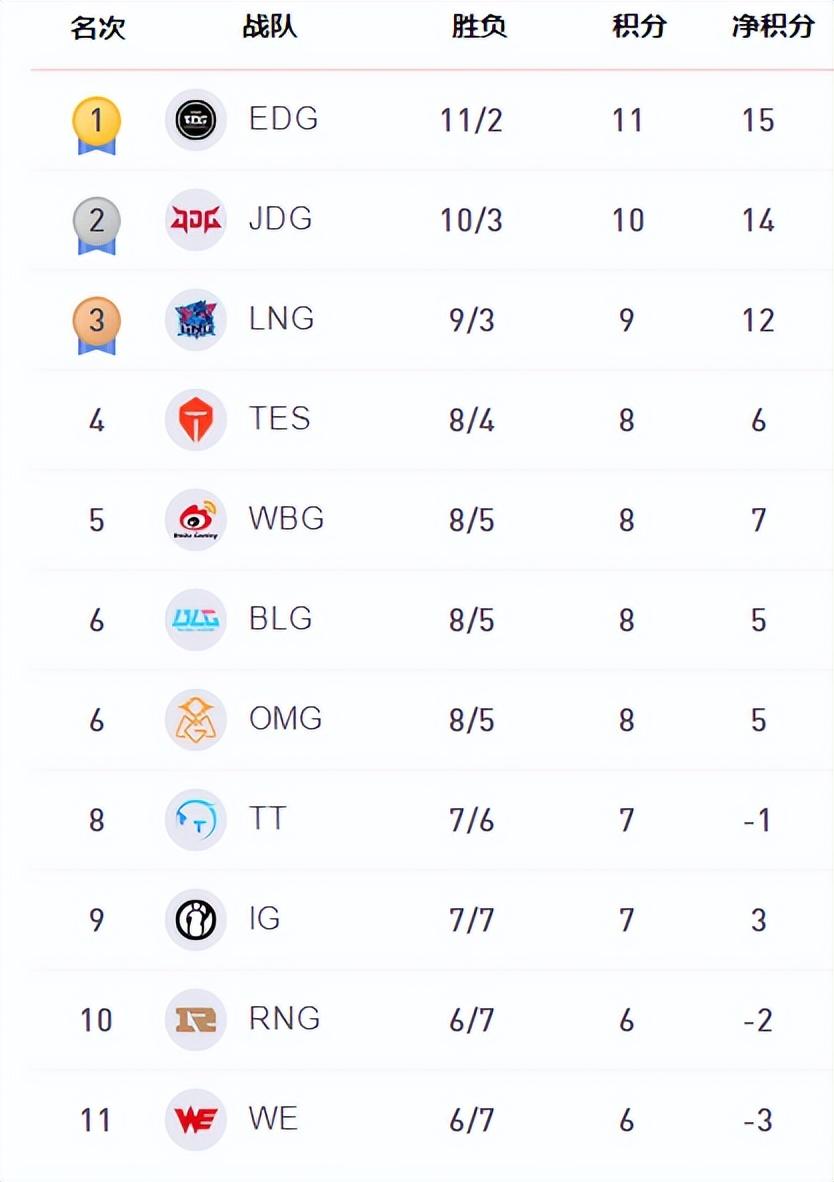Click the RNG team logo
The height and width of the screenshot is (1182, 834).
coord(195,1020)
